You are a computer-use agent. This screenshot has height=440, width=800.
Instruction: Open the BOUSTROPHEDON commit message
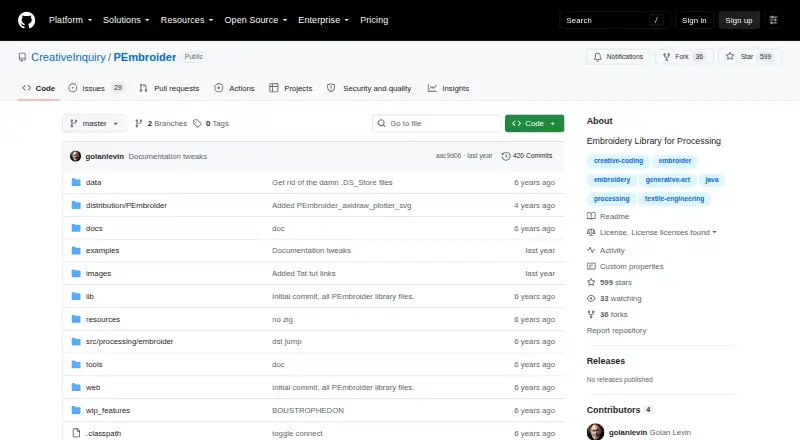tap(308, 410)
